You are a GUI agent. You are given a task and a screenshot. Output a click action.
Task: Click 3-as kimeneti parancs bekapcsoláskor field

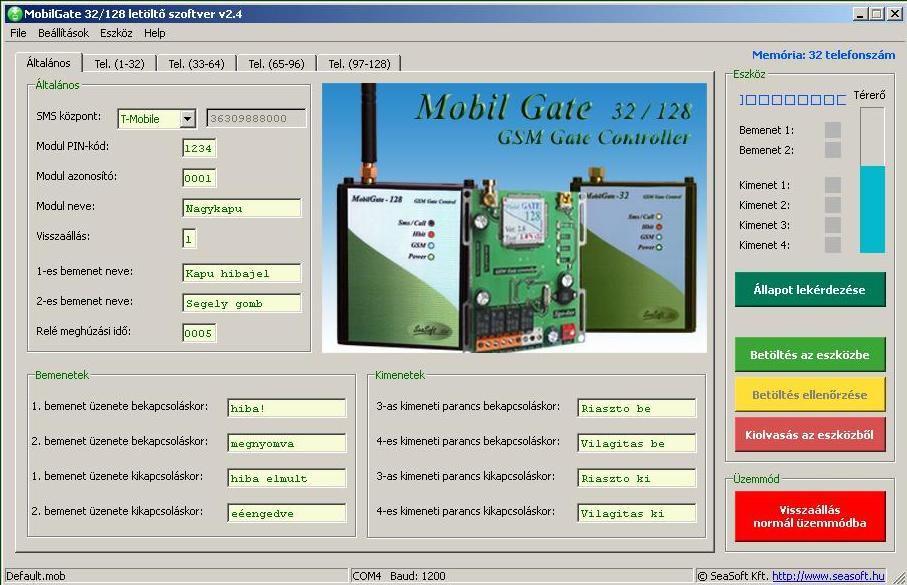pos(636,408)
